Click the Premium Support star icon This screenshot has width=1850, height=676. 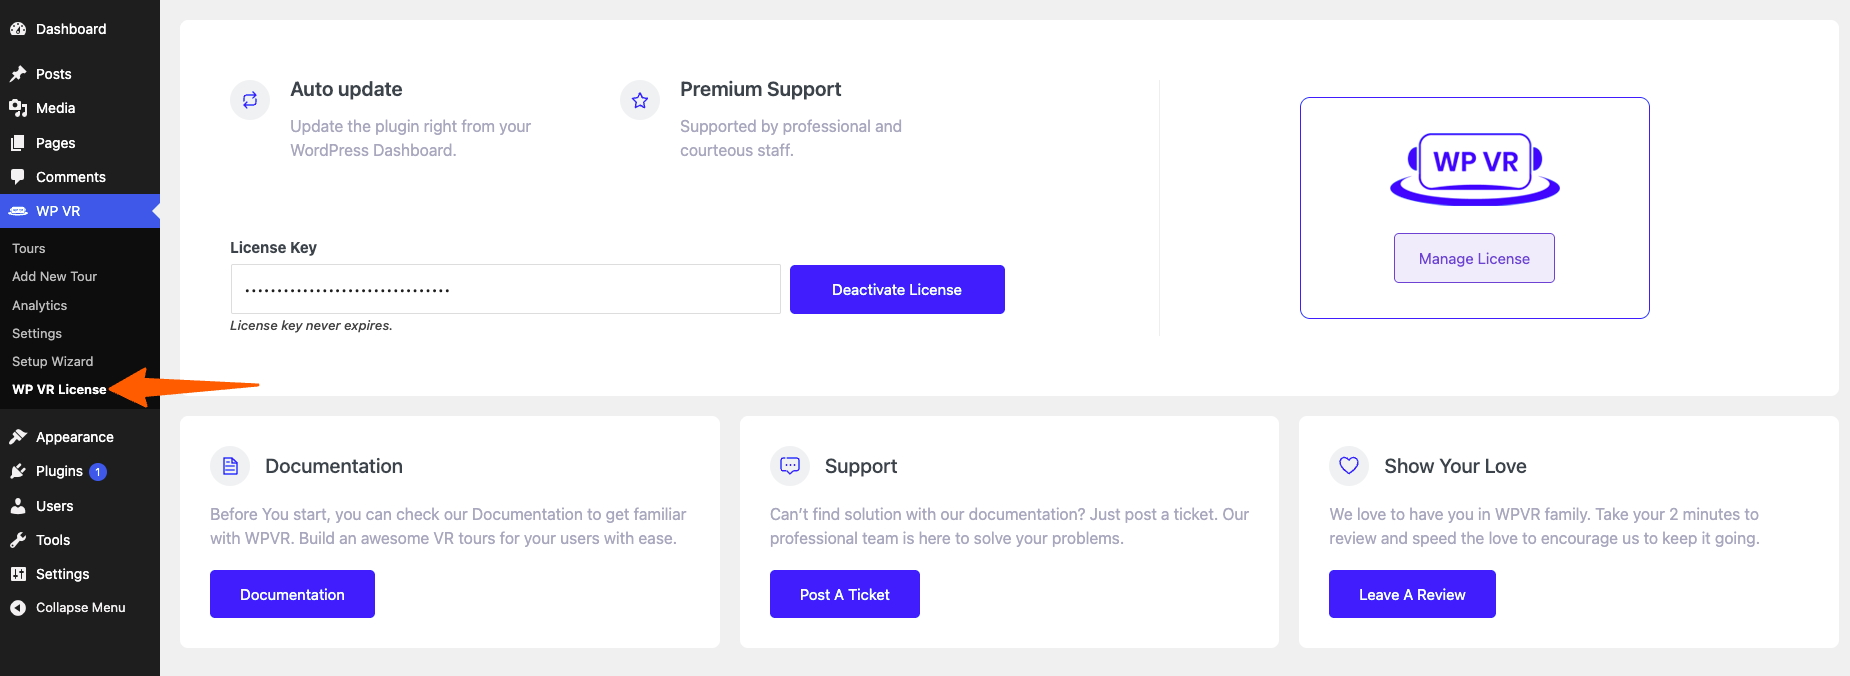click(640, 100)
